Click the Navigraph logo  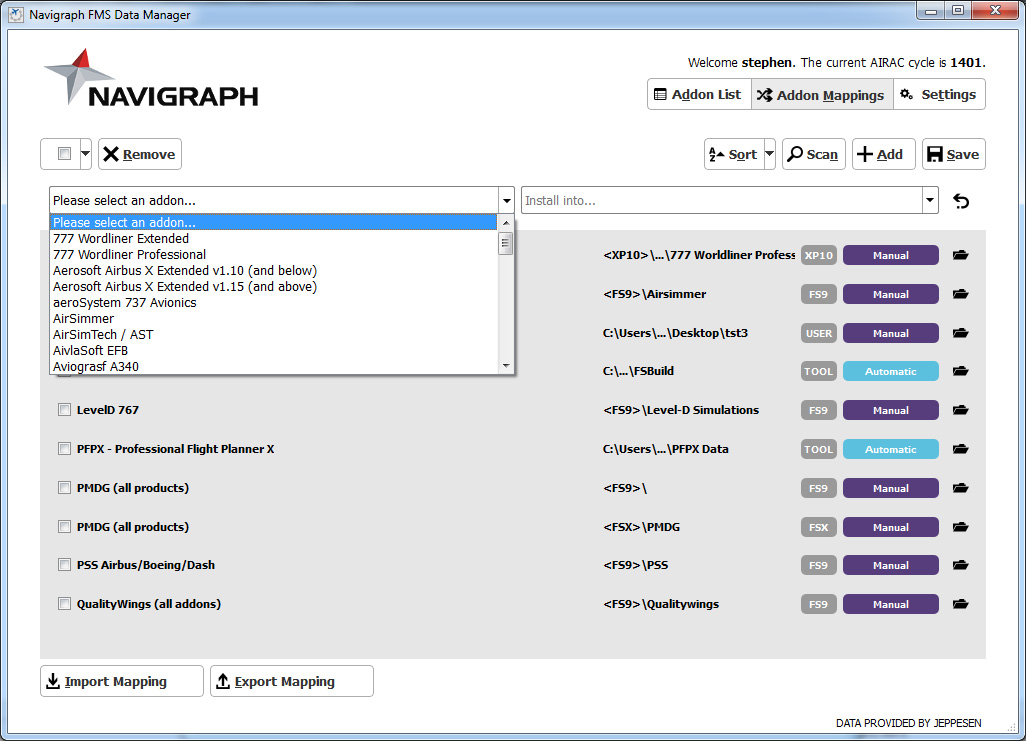click(x=151, y=81)
